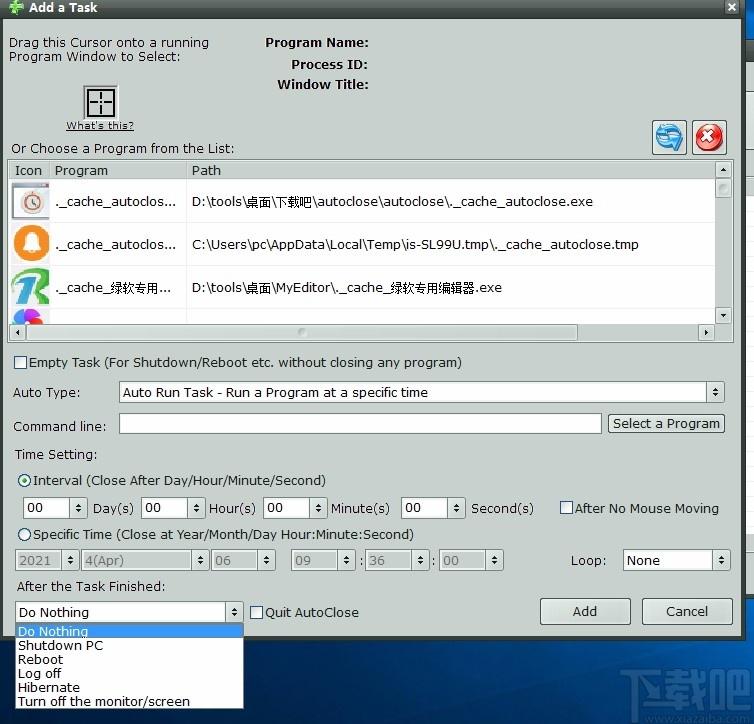
Task: Select Specific Time radio button
Action: (x=24, y=534)
